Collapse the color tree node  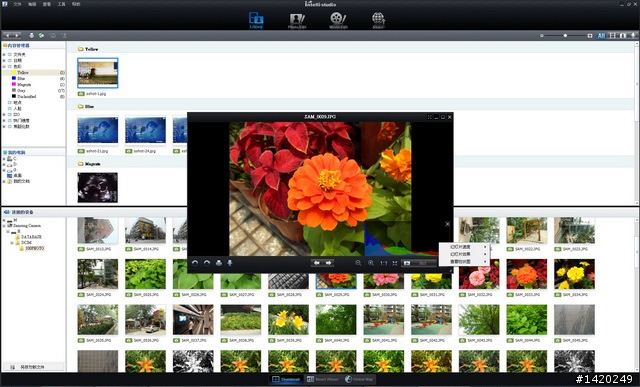point(4,66)
